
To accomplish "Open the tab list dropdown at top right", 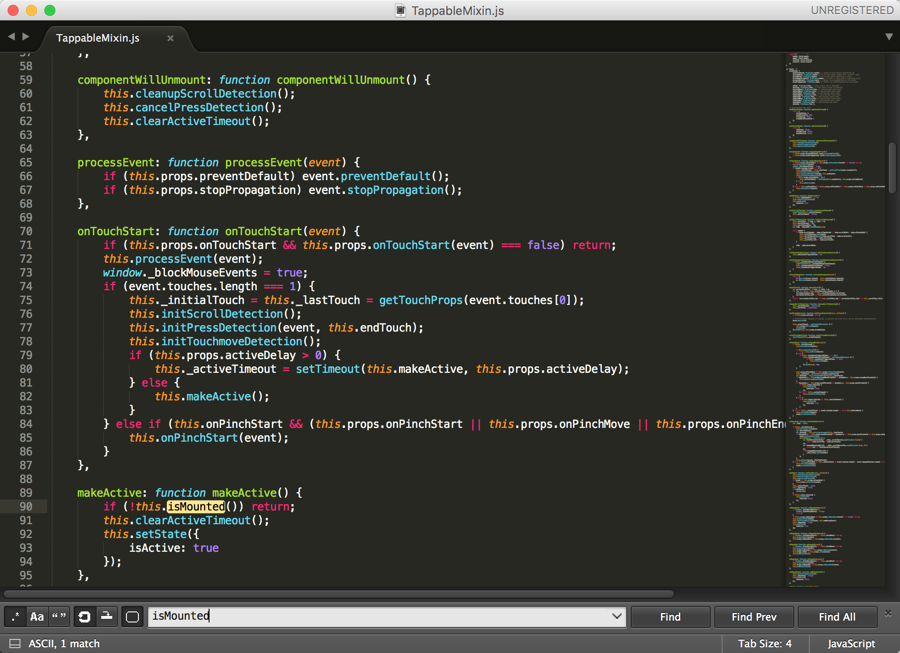I will click(888, 37).
